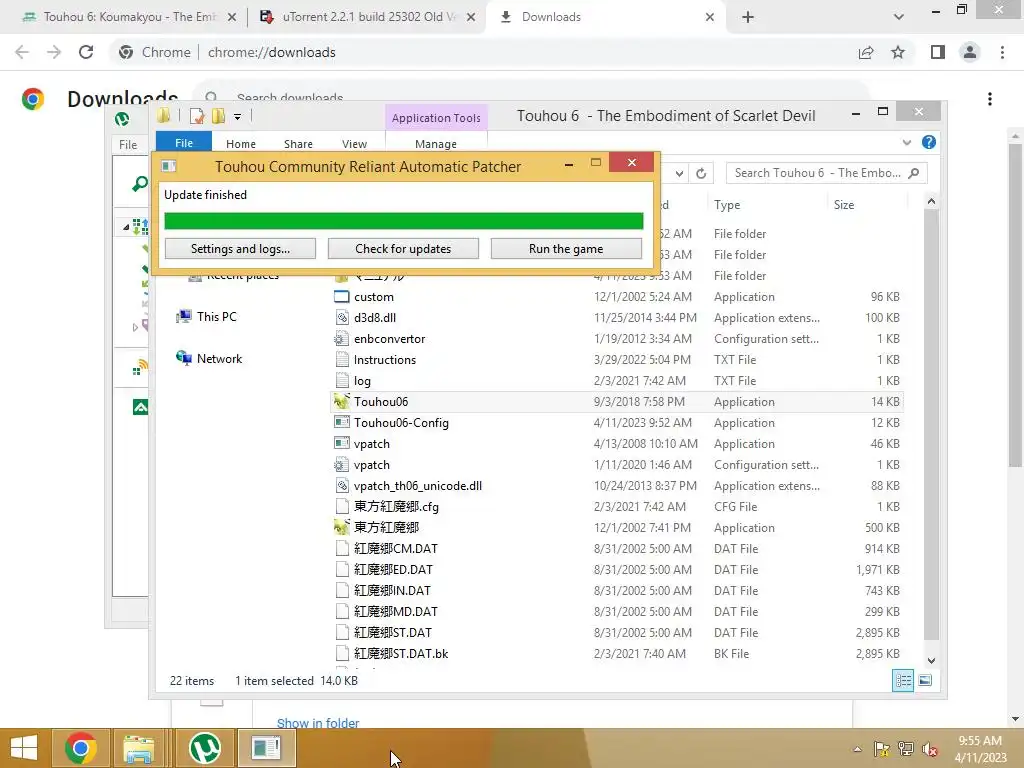The height and width of the screenshot is (768, 1024).
Task: Expand the Explorer ribbon chevron
Action: coord(906,142)
